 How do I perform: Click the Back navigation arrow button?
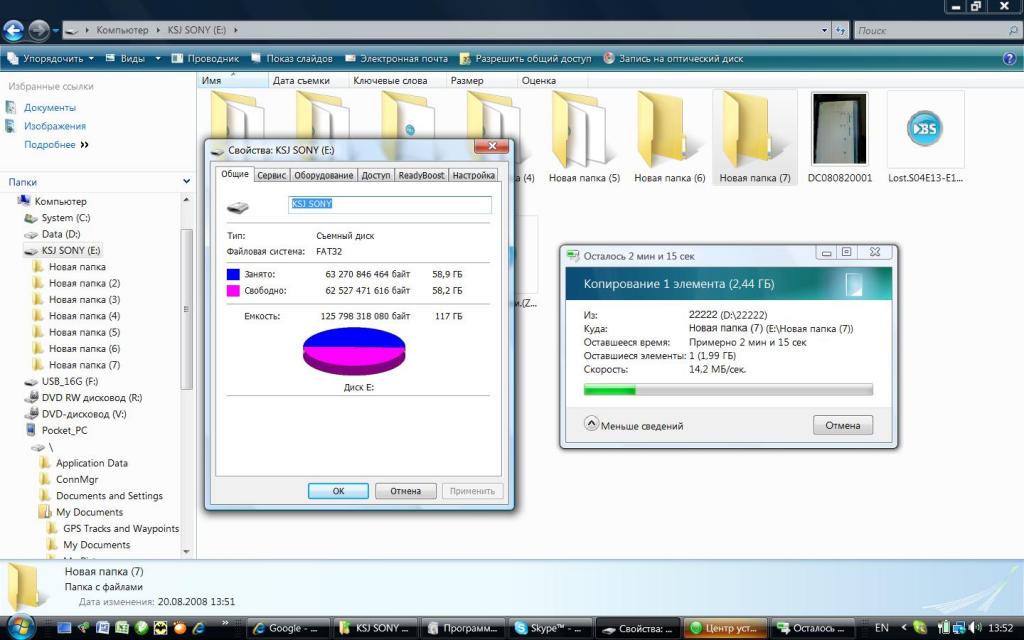(x=13, y=30)
